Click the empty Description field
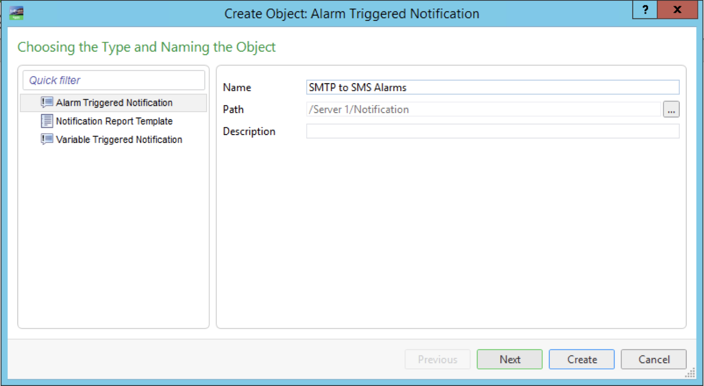The width and height of the screenshot is (704, 386). [x=493, y=131]
